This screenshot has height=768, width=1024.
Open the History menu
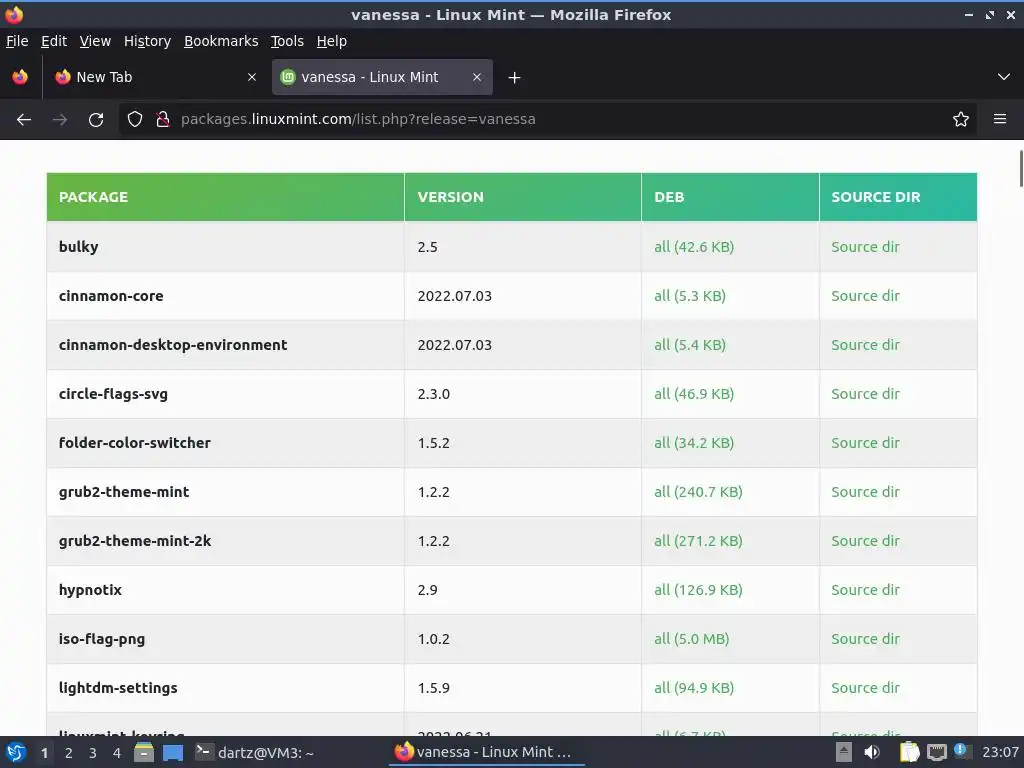coord(148,41)
